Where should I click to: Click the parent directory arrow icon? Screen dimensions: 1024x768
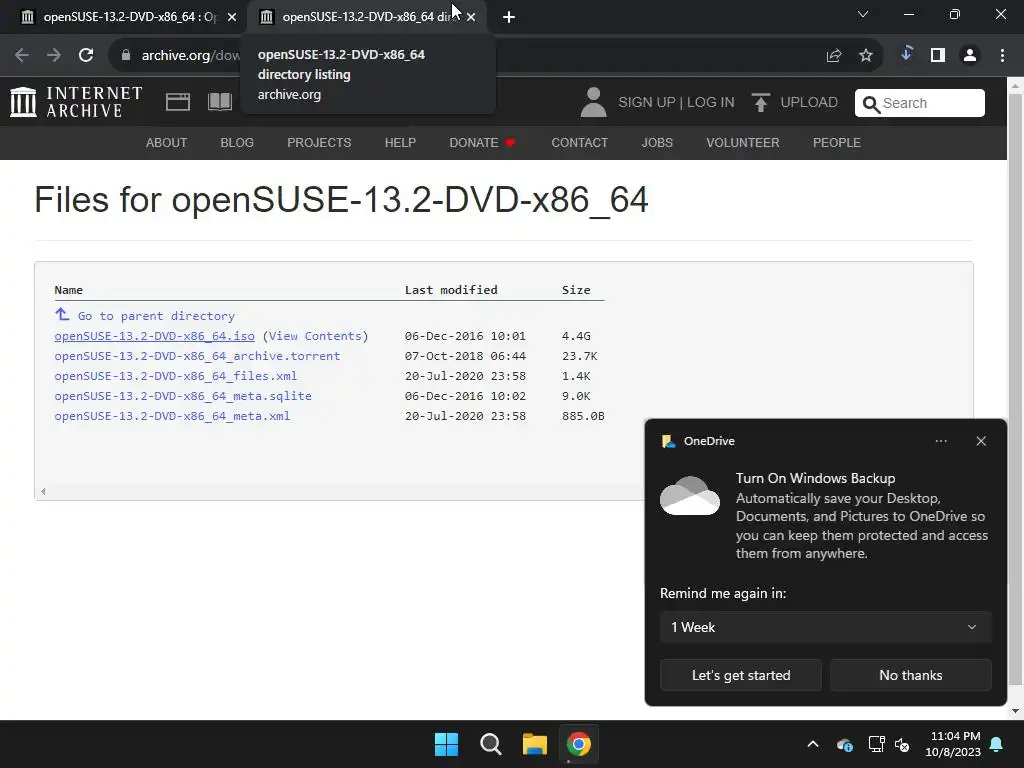tap(62, 314)
